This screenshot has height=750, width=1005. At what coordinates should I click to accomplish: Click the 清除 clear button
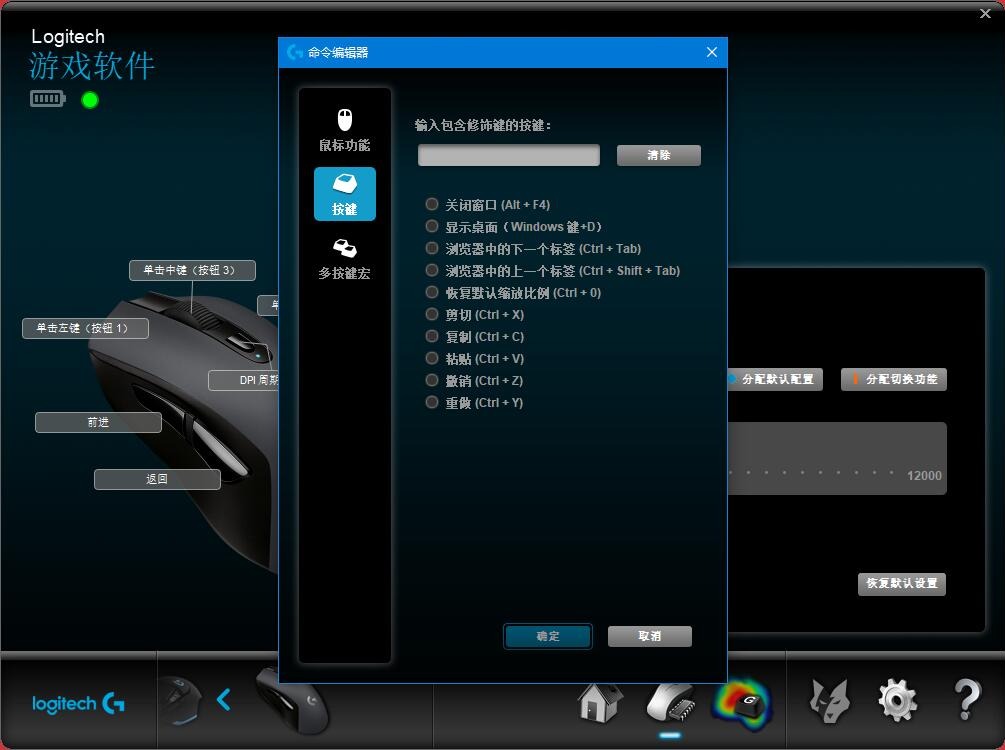click(x=659, y=155)
